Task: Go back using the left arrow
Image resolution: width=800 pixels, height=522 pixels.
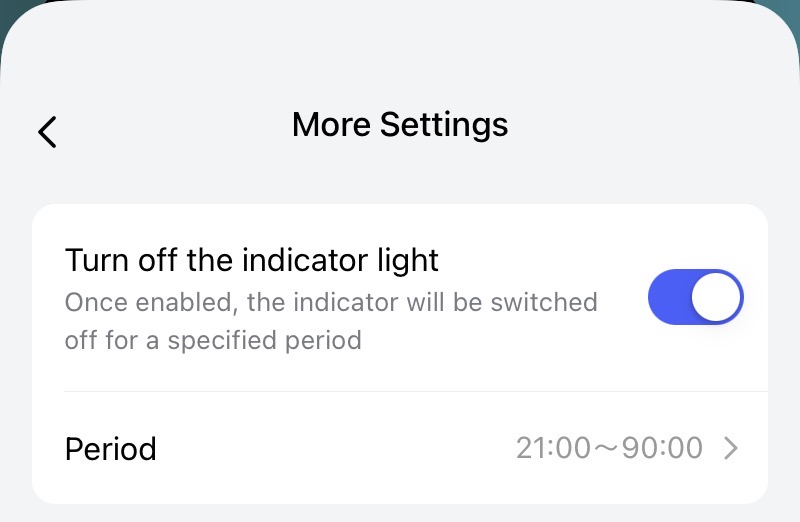Action: [47, 131]
